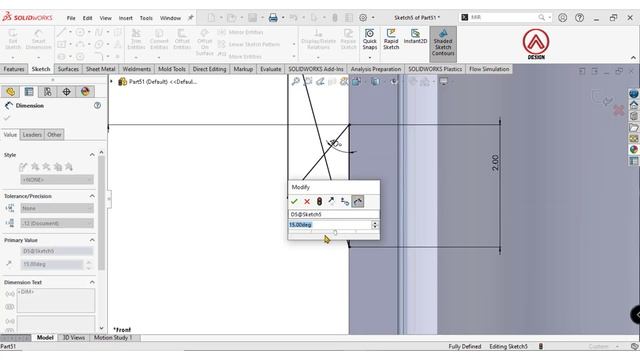Click the Dimension Text <DIM> box
Image resolution: width=640 pixels, height=360 pixels.
(x=56, y=301)
